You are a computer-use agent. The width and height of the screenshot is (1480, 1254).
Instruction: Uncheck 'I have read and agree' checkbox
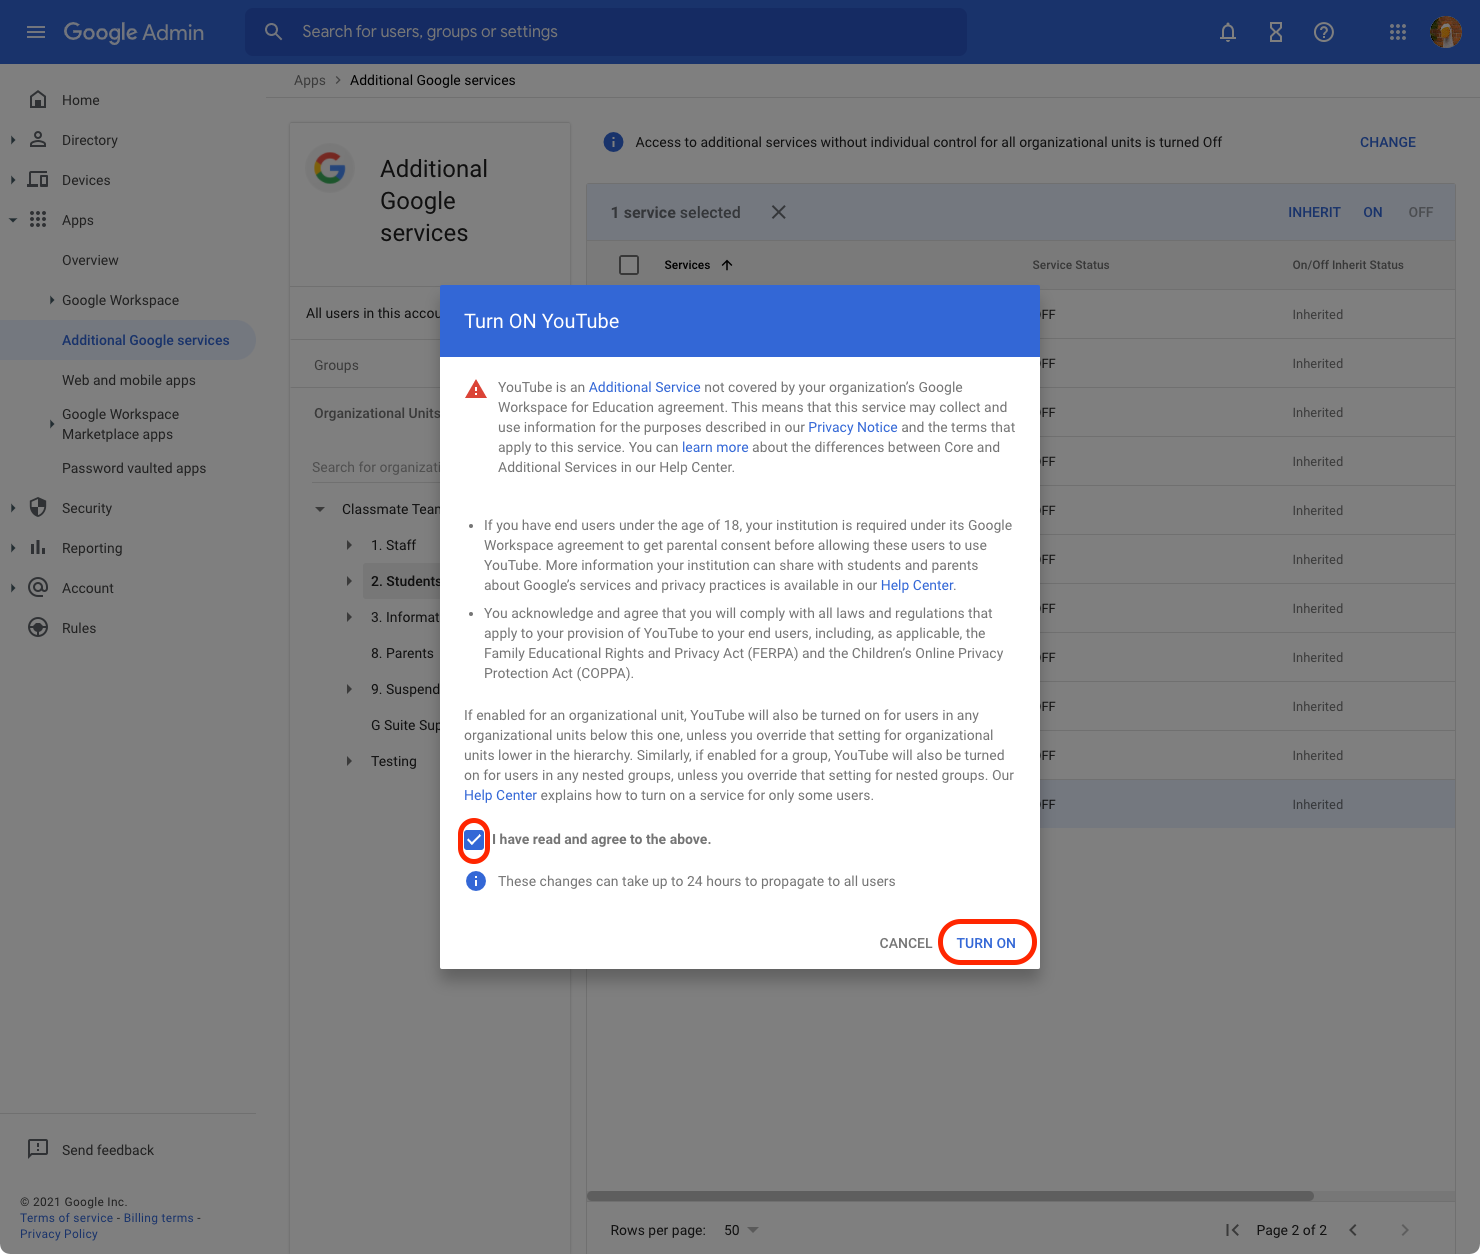pos(474,840)
